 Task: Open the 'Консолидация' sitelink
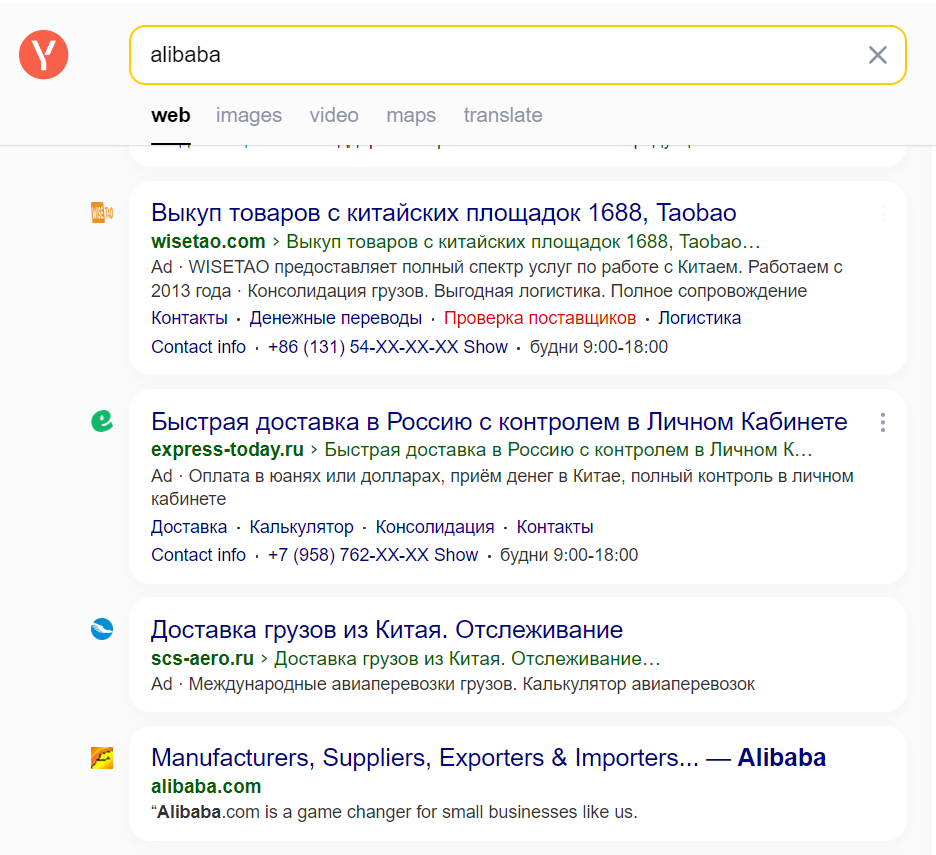[x=435, y=527]
